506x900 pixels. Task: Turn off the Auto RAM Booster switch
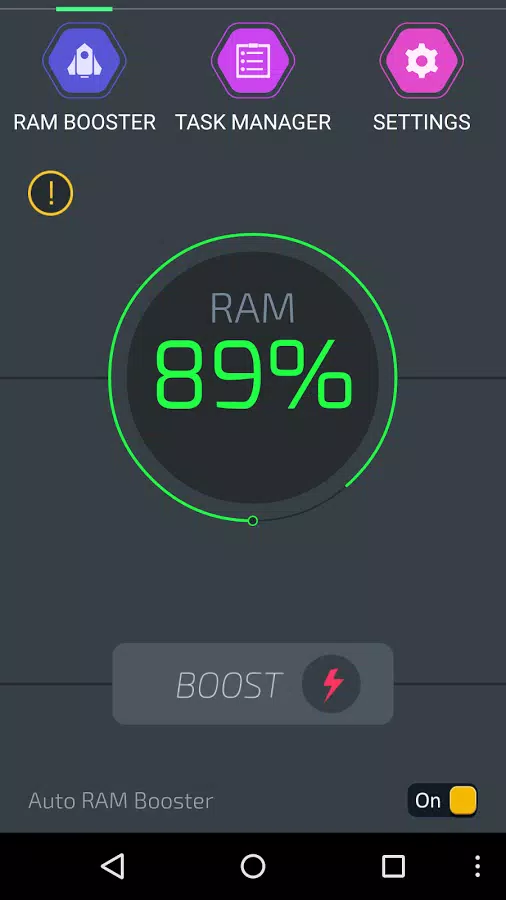coord(442,800)
